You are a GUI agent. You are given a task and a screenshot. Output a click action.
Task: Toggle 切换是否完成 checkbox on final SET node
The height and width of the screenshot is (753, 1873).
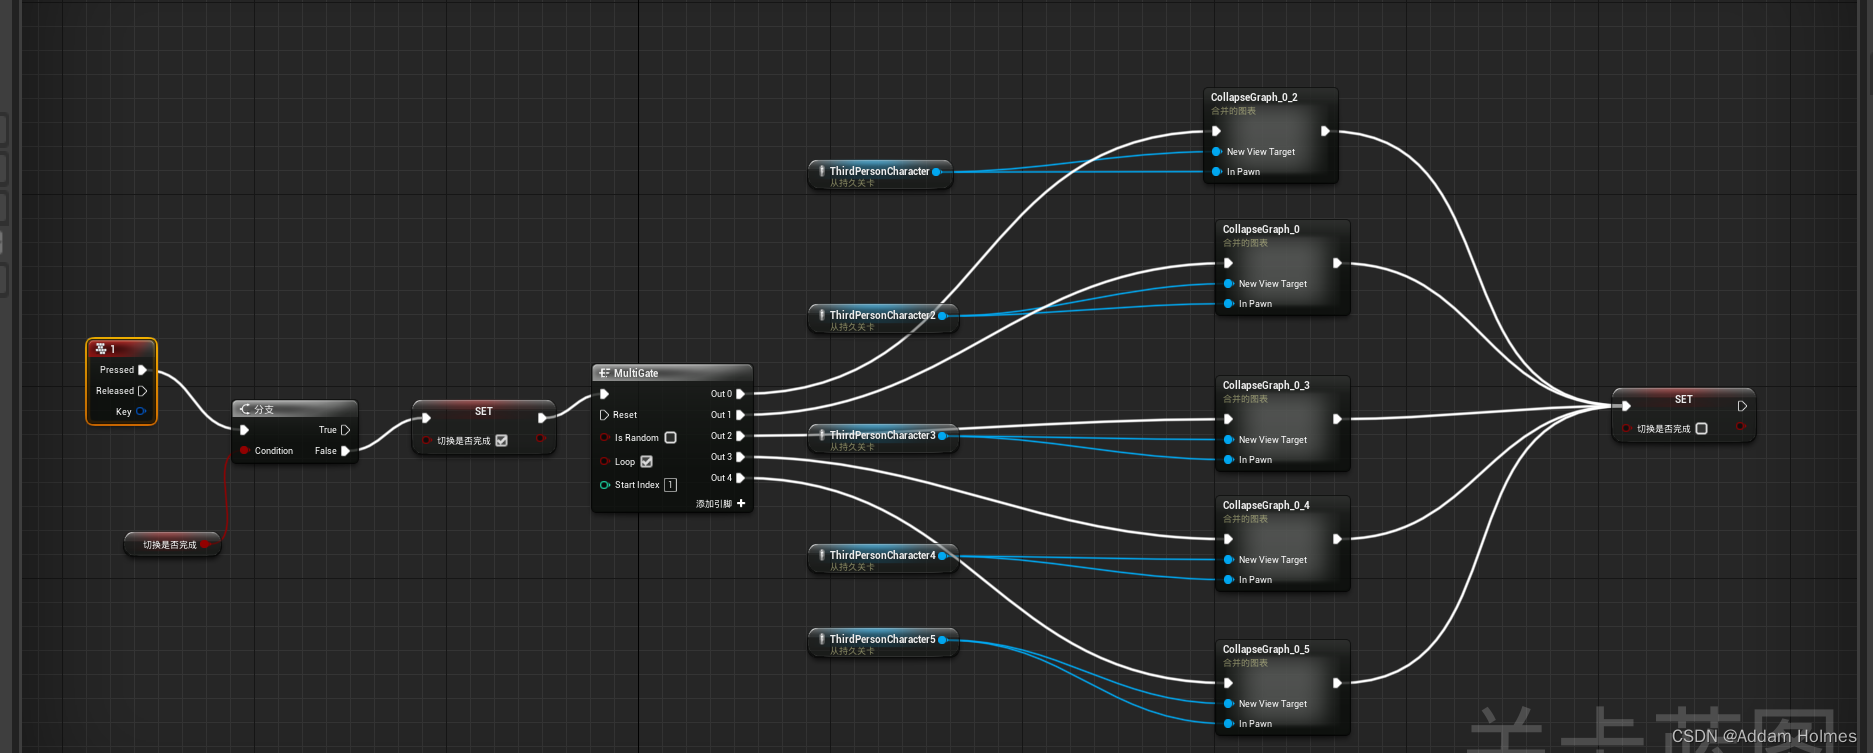(x=1702, y=428)
